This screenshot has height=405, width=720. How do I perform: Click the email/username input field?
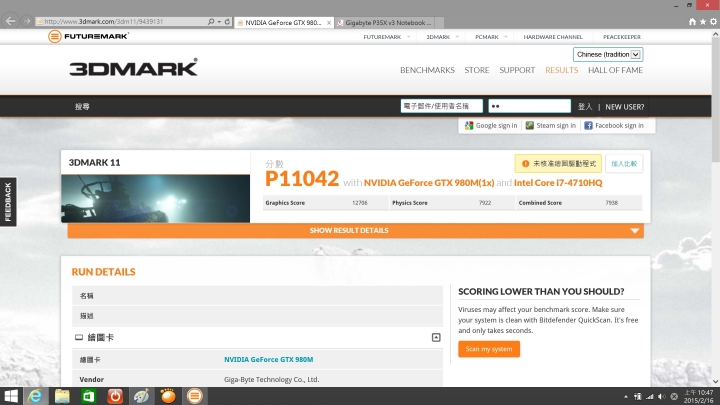click(x=441, y=106)
